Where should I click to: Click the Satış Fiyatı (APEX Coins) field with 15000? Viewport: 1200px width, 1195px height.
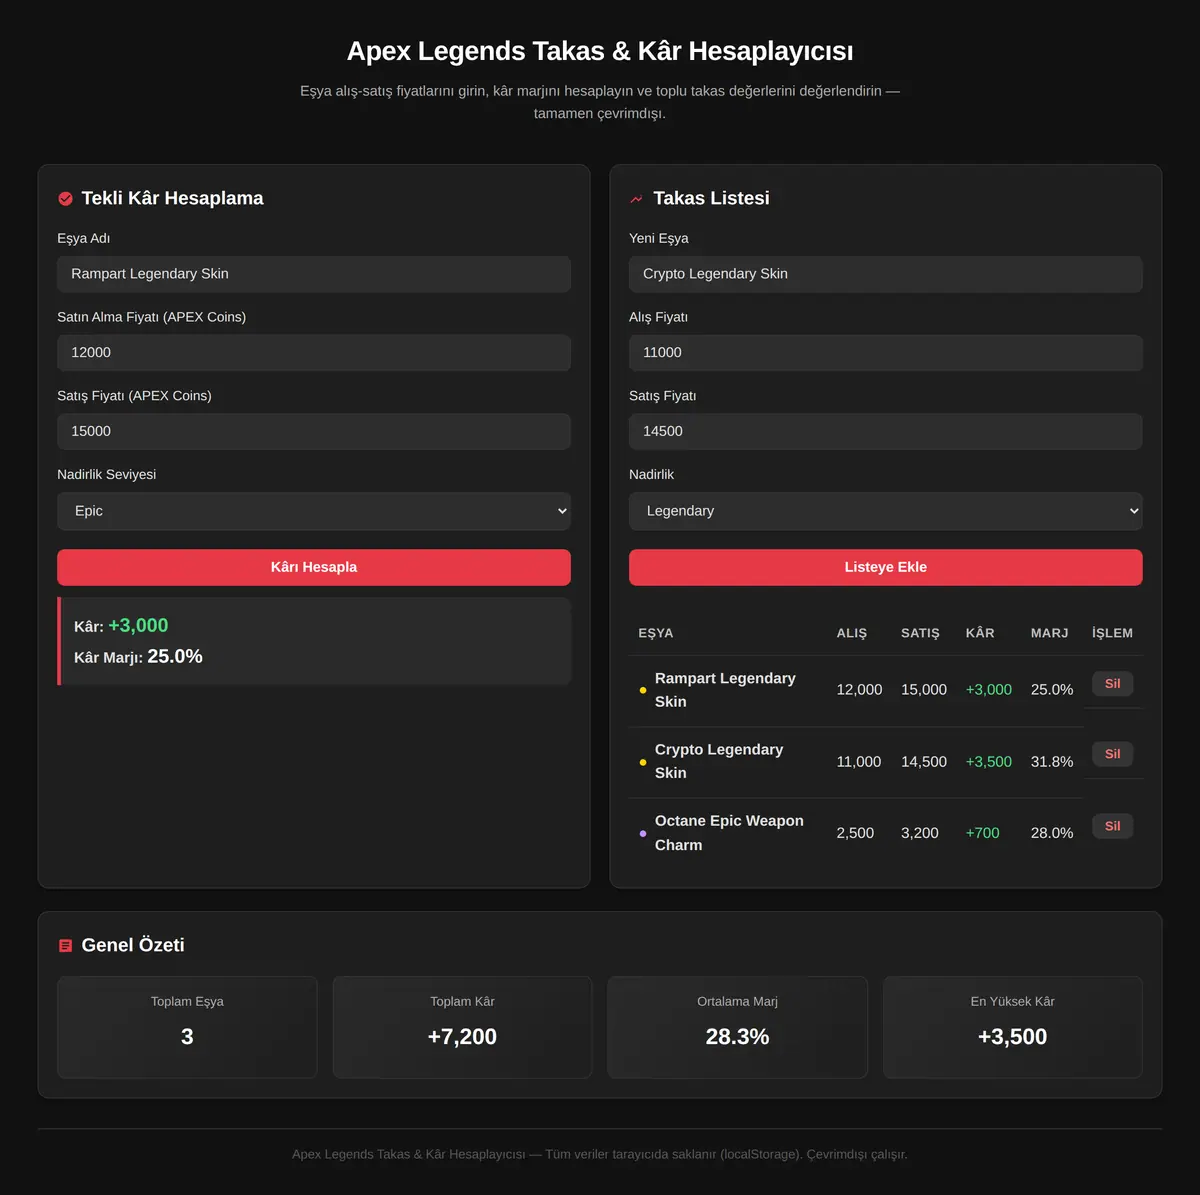coord(314,432)
